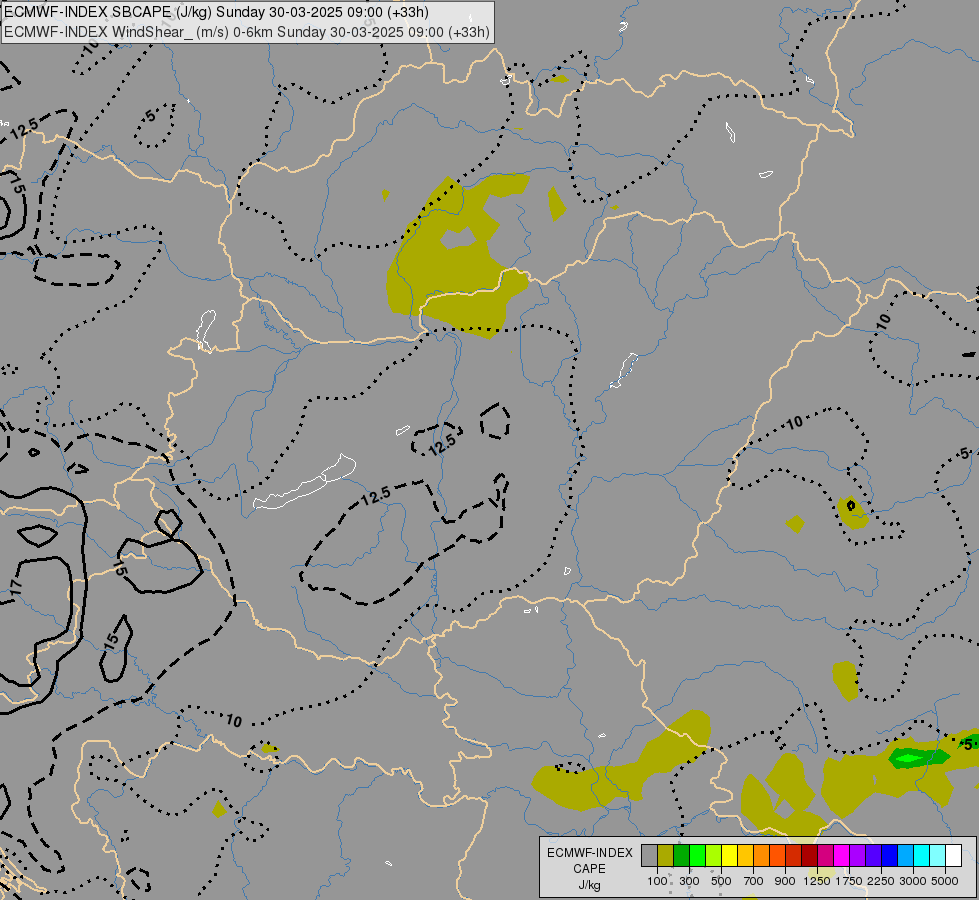
Task: Click the '2250' legend value label
Action: click(881, 881)
